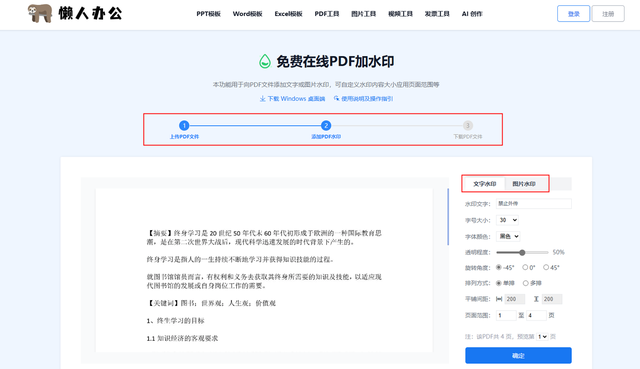This screenshot has height=369, width=640.
Task: Click the 【关键词】 line in the preview
Action: click(211, 303)
